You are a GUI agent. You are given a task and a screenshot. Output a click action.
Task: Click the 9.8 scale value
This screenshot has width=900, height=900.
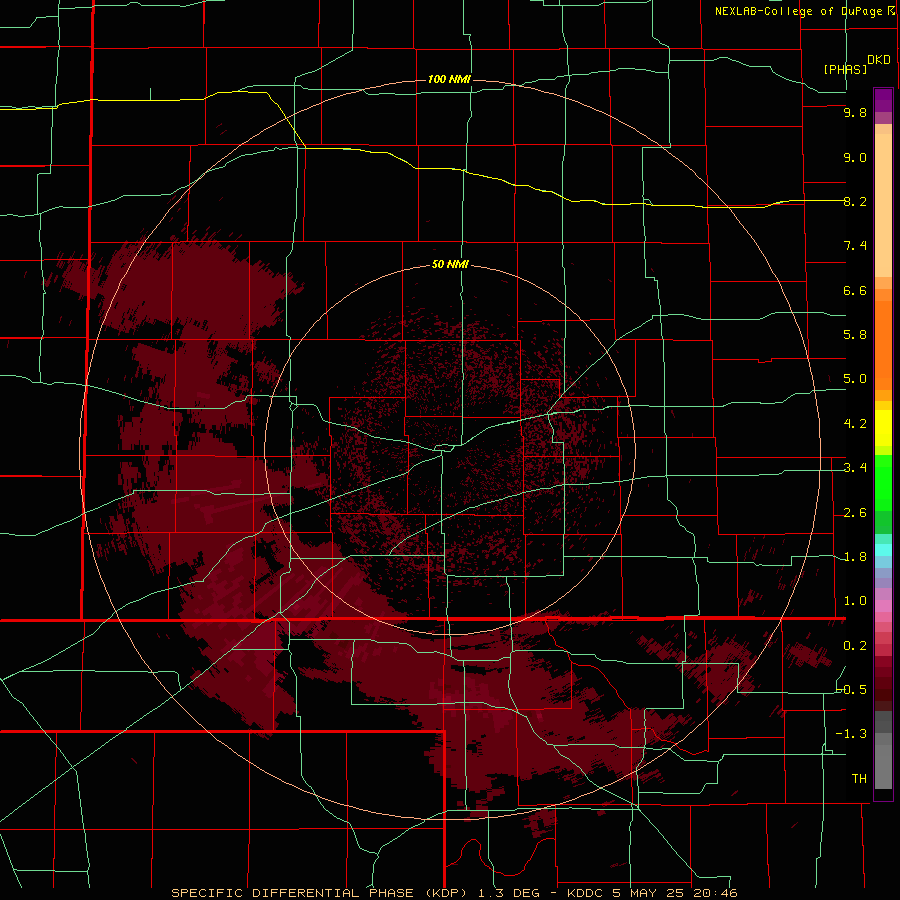tap(855, 112)
